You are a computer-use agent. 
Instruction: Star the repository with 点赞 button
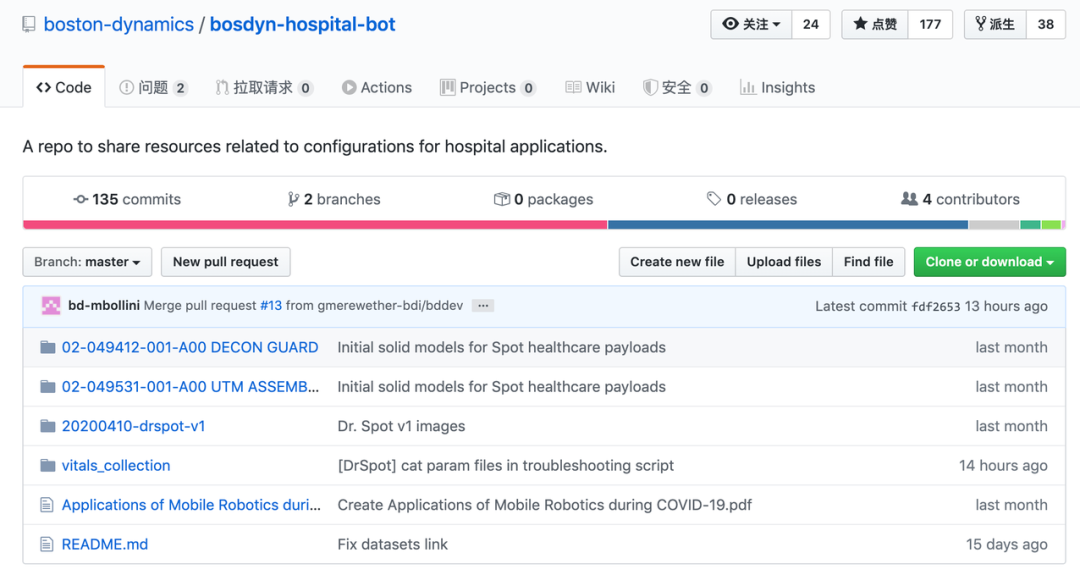point(875,24)
